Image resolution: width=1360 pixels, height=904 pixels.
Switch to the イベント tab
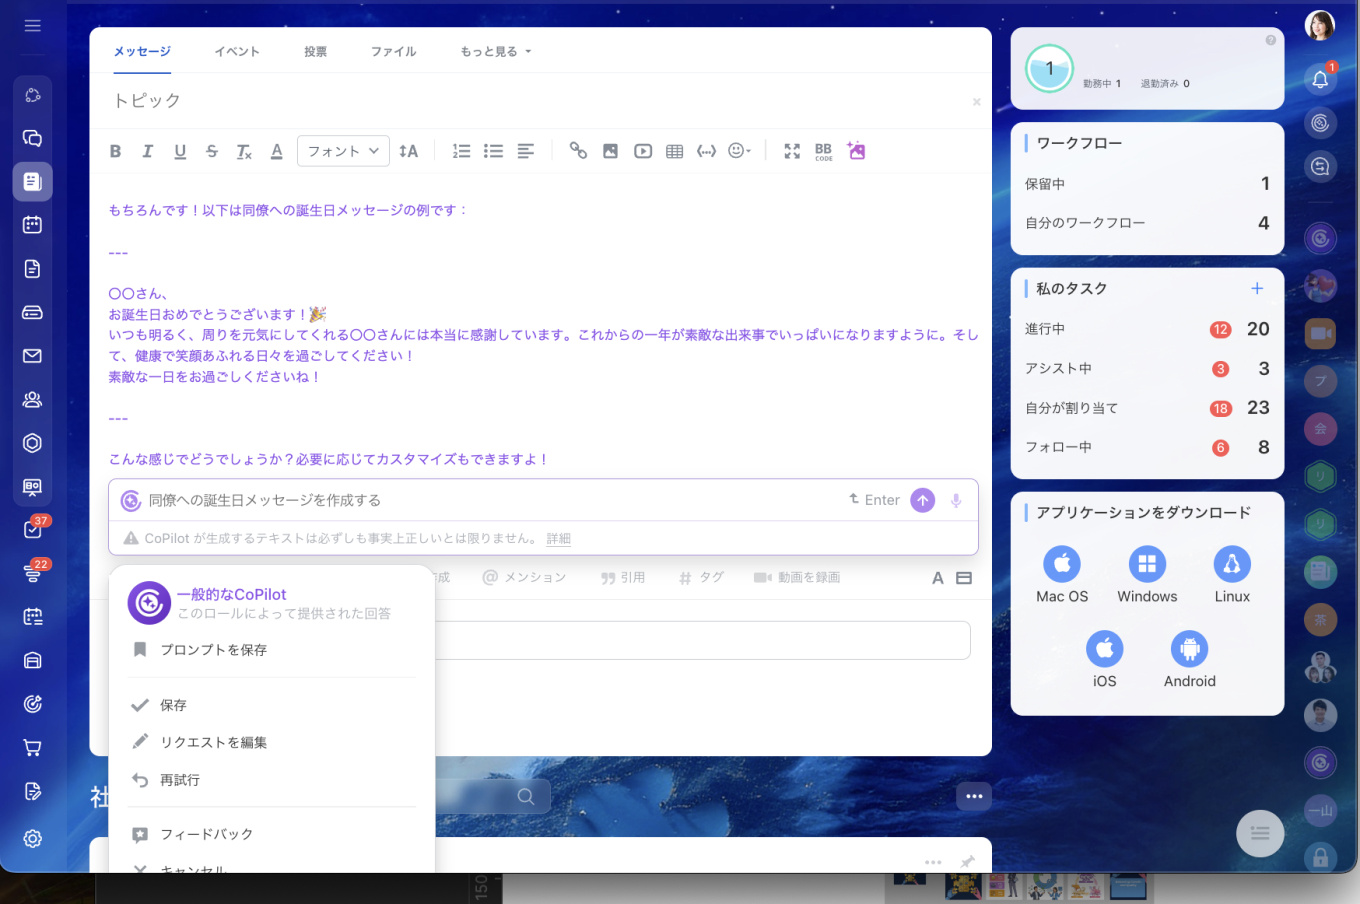[x=237, y=51]
